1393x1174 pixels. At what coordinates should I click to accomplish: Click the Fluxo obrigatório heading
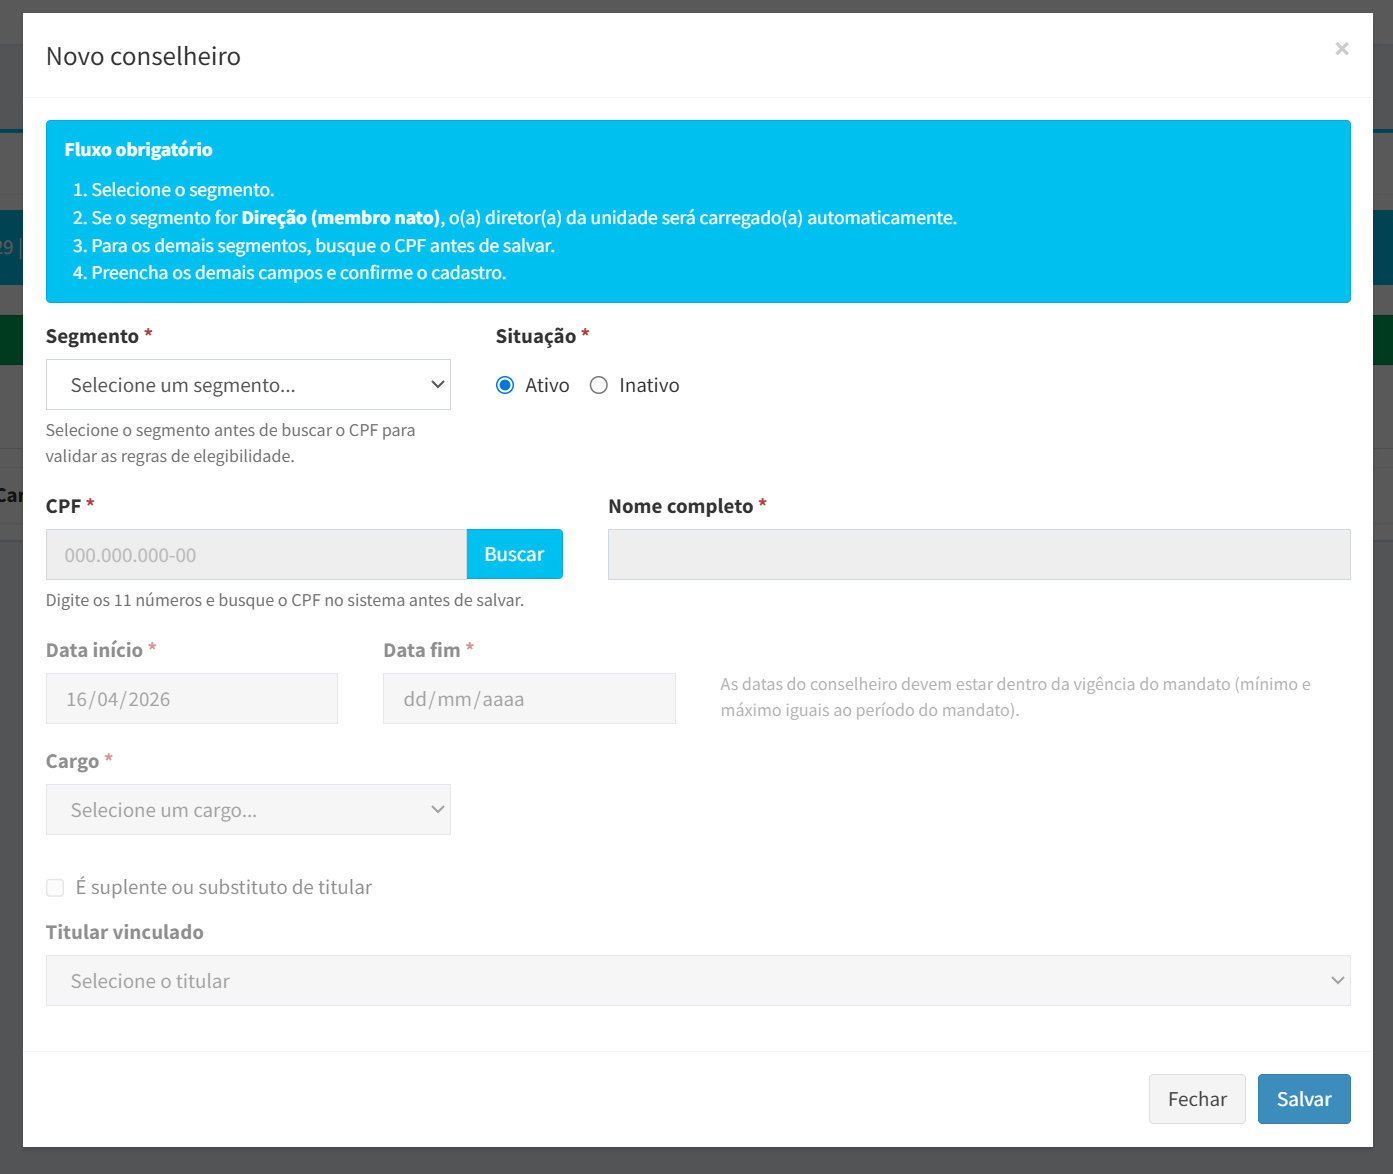pos(139,150)
